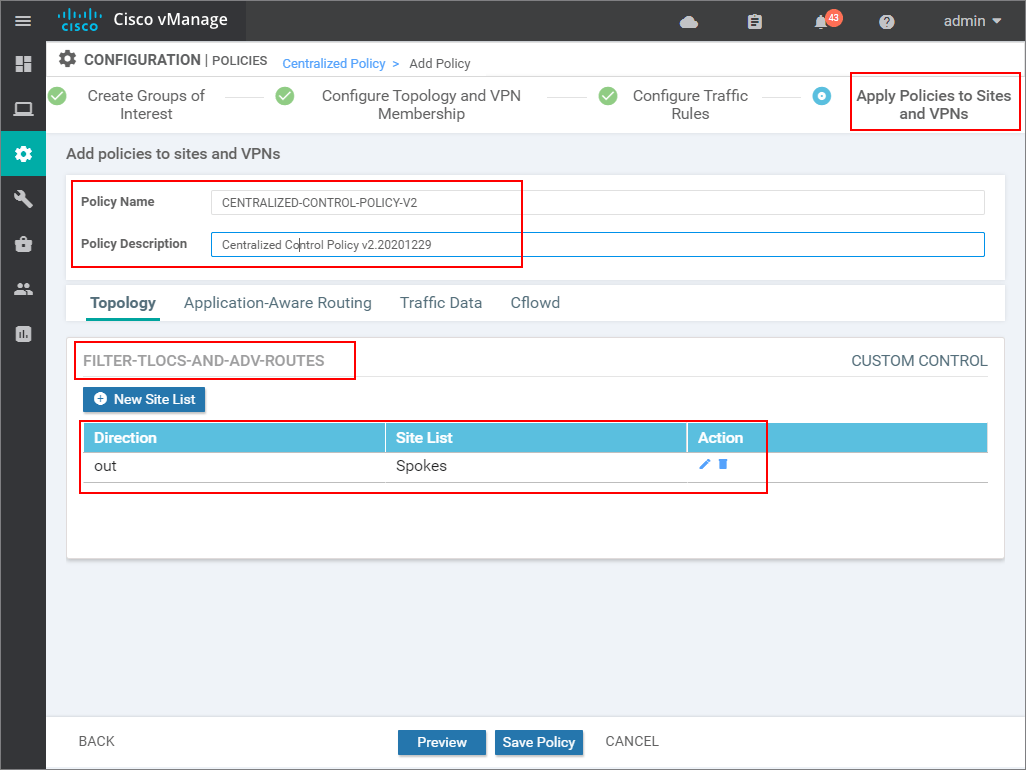Open the Monitor section from the sidebar

(x=22, y=109)
